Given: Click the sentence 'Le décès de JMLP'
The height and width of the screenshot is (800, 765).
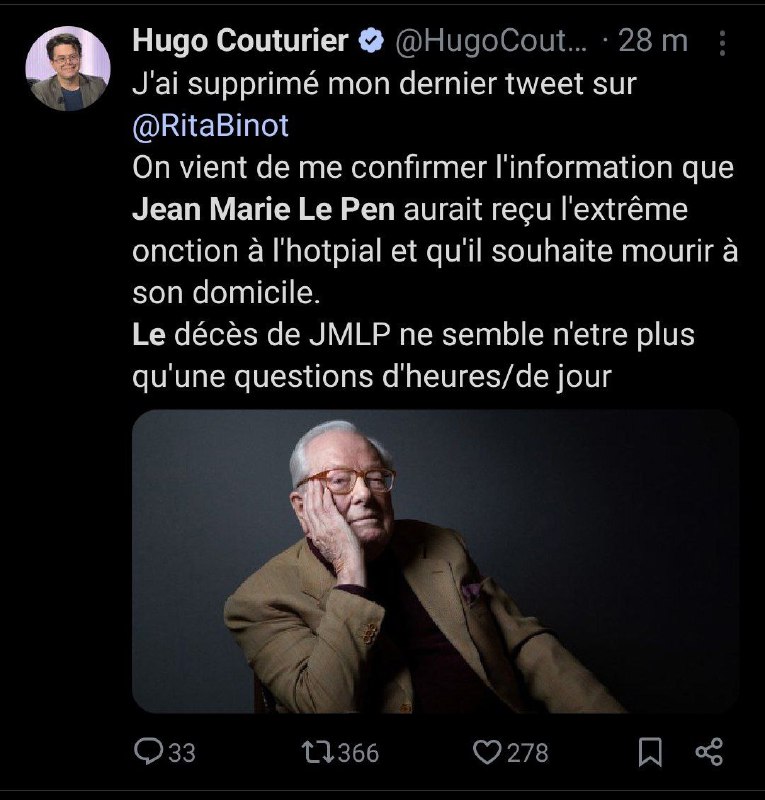Looking at the screenshot, I should tap(261, 335).
